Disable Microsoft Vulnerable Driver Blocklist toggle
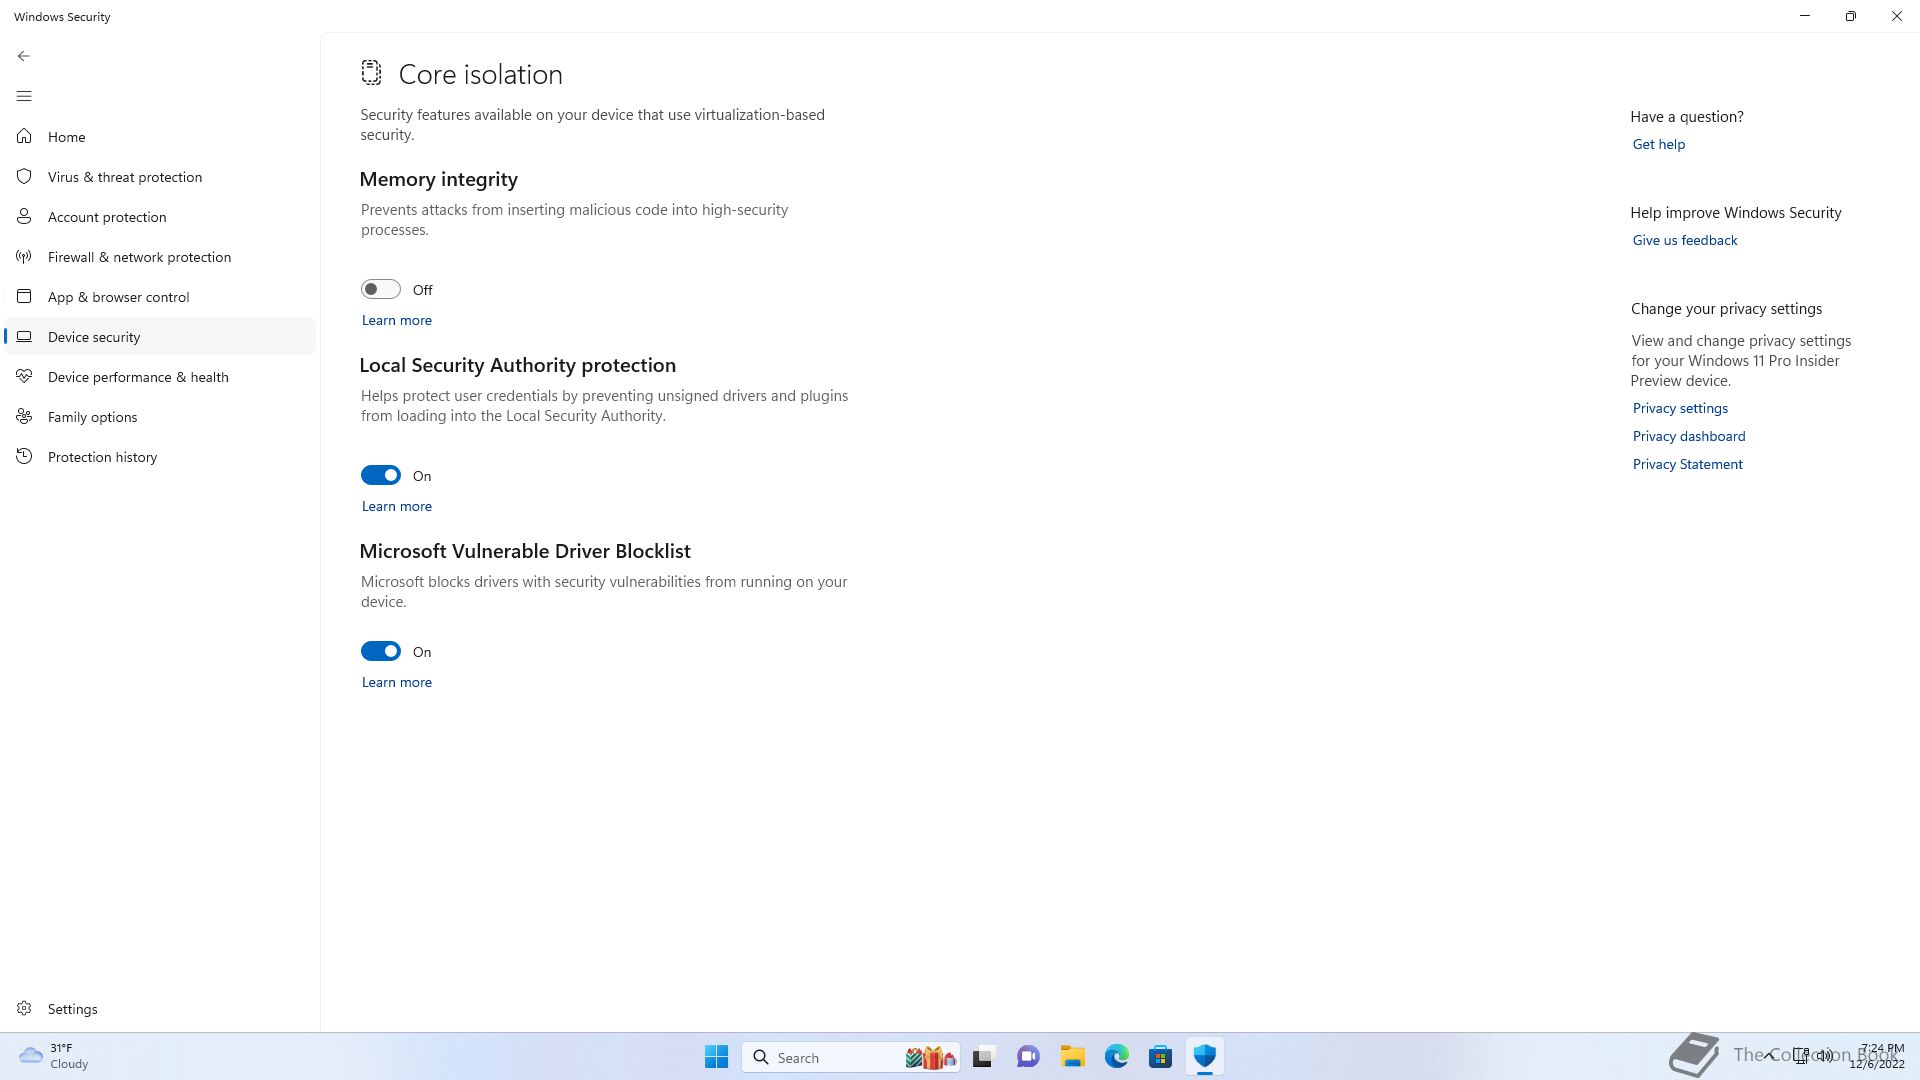Image resolution: width=1920 pixels, height=1080 pixels. (380, 651)
